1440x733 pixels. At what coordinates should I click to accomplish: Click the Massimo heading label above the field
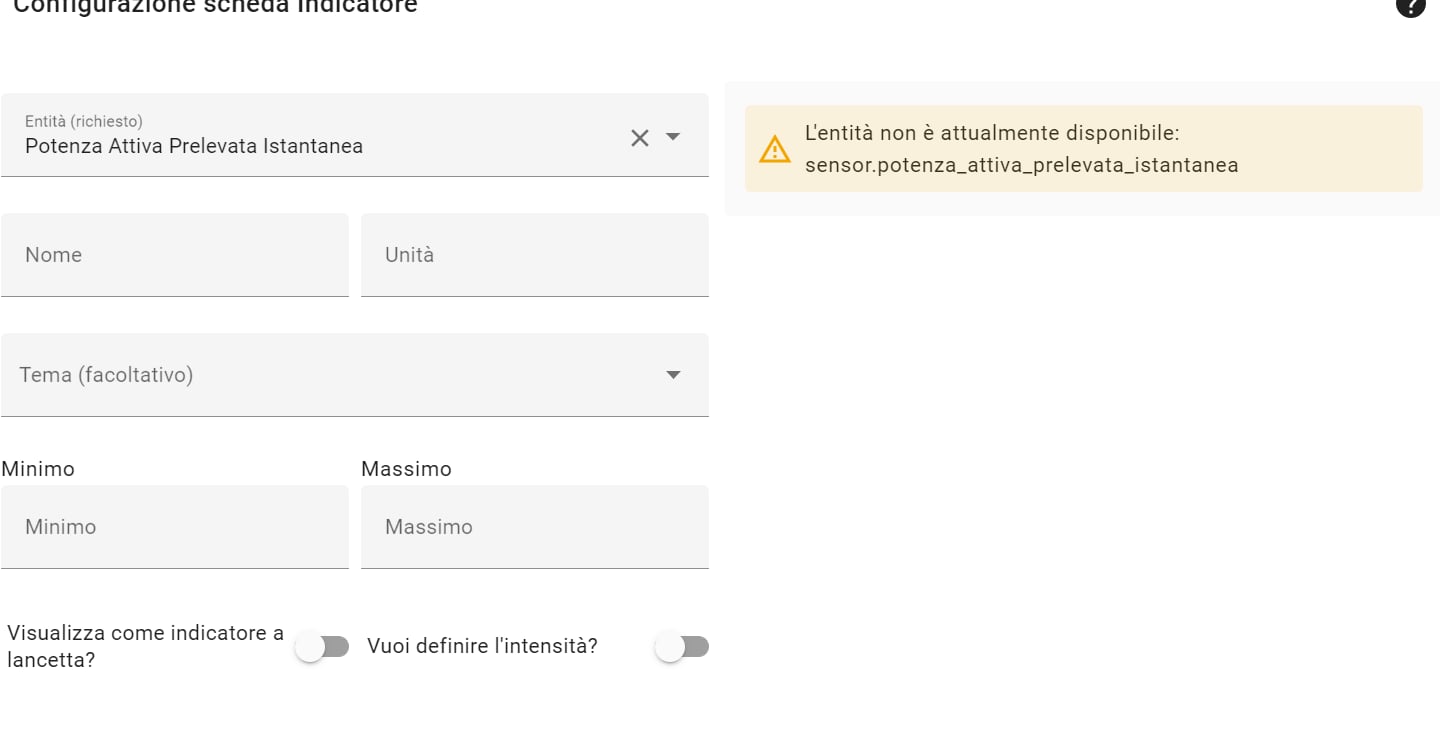click(x=406, y=469)
